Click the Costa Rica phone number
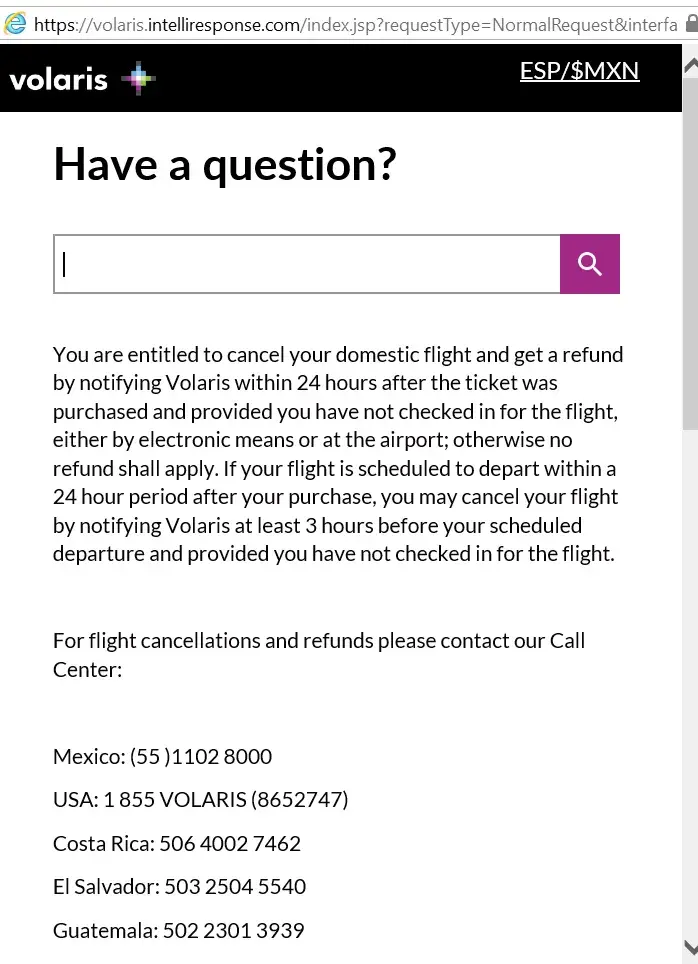Viewport: 698px width, 964px height. click(230, 843)
